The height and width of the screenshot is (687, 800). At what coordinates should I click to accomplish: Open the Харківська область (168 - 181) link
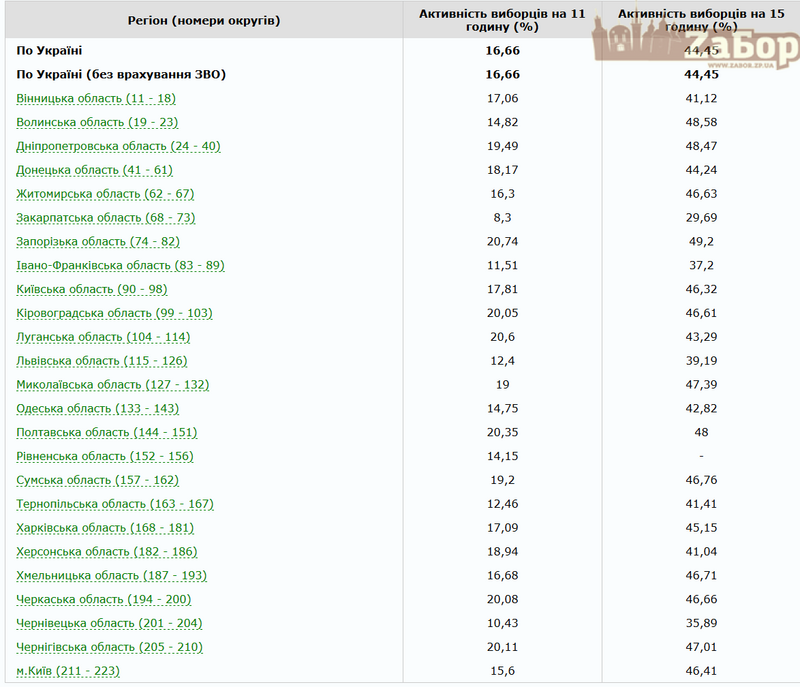coord(105,528)
